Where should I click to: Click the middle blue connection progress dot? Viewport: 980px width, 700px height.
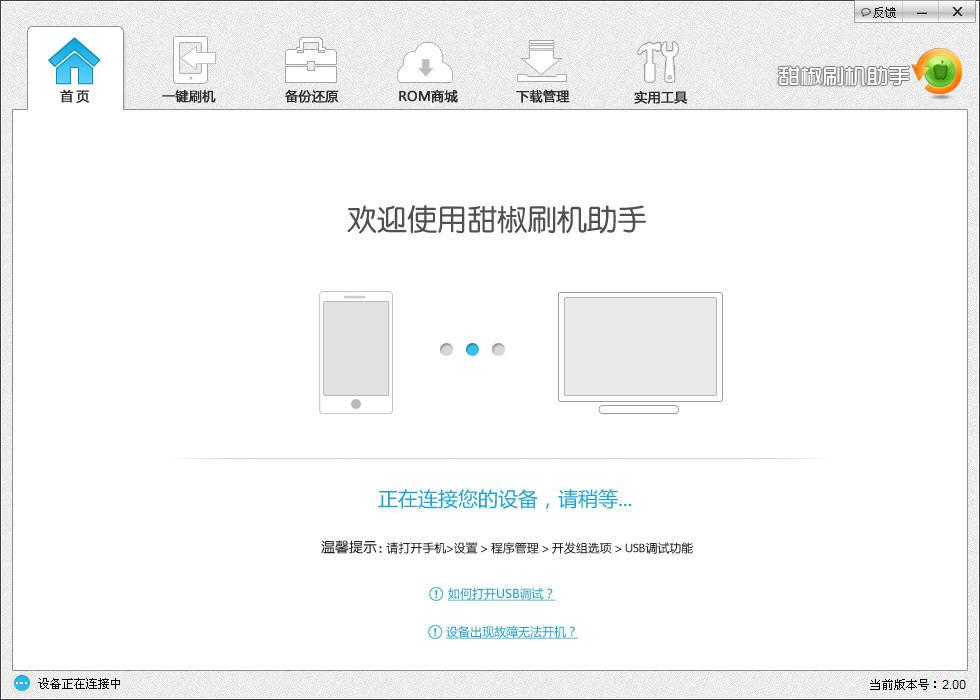(472, 349)
